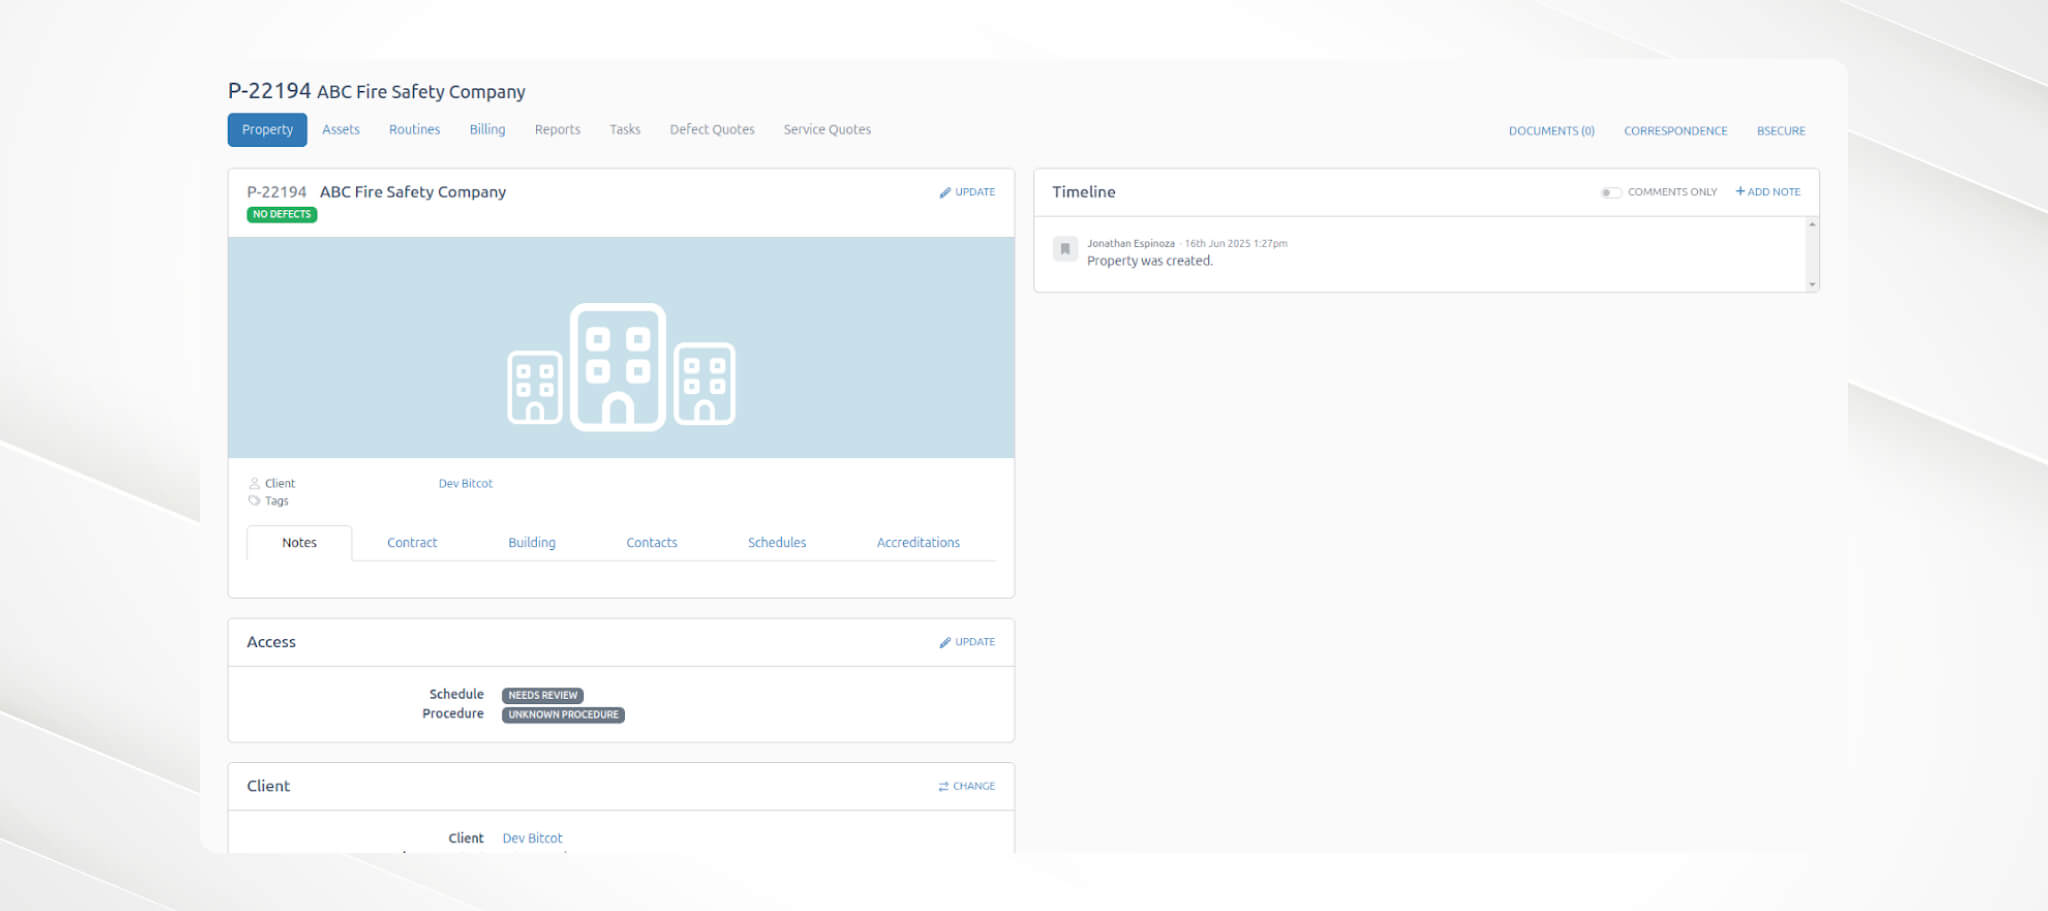Click the No Defects green badge

pos(281,214)
